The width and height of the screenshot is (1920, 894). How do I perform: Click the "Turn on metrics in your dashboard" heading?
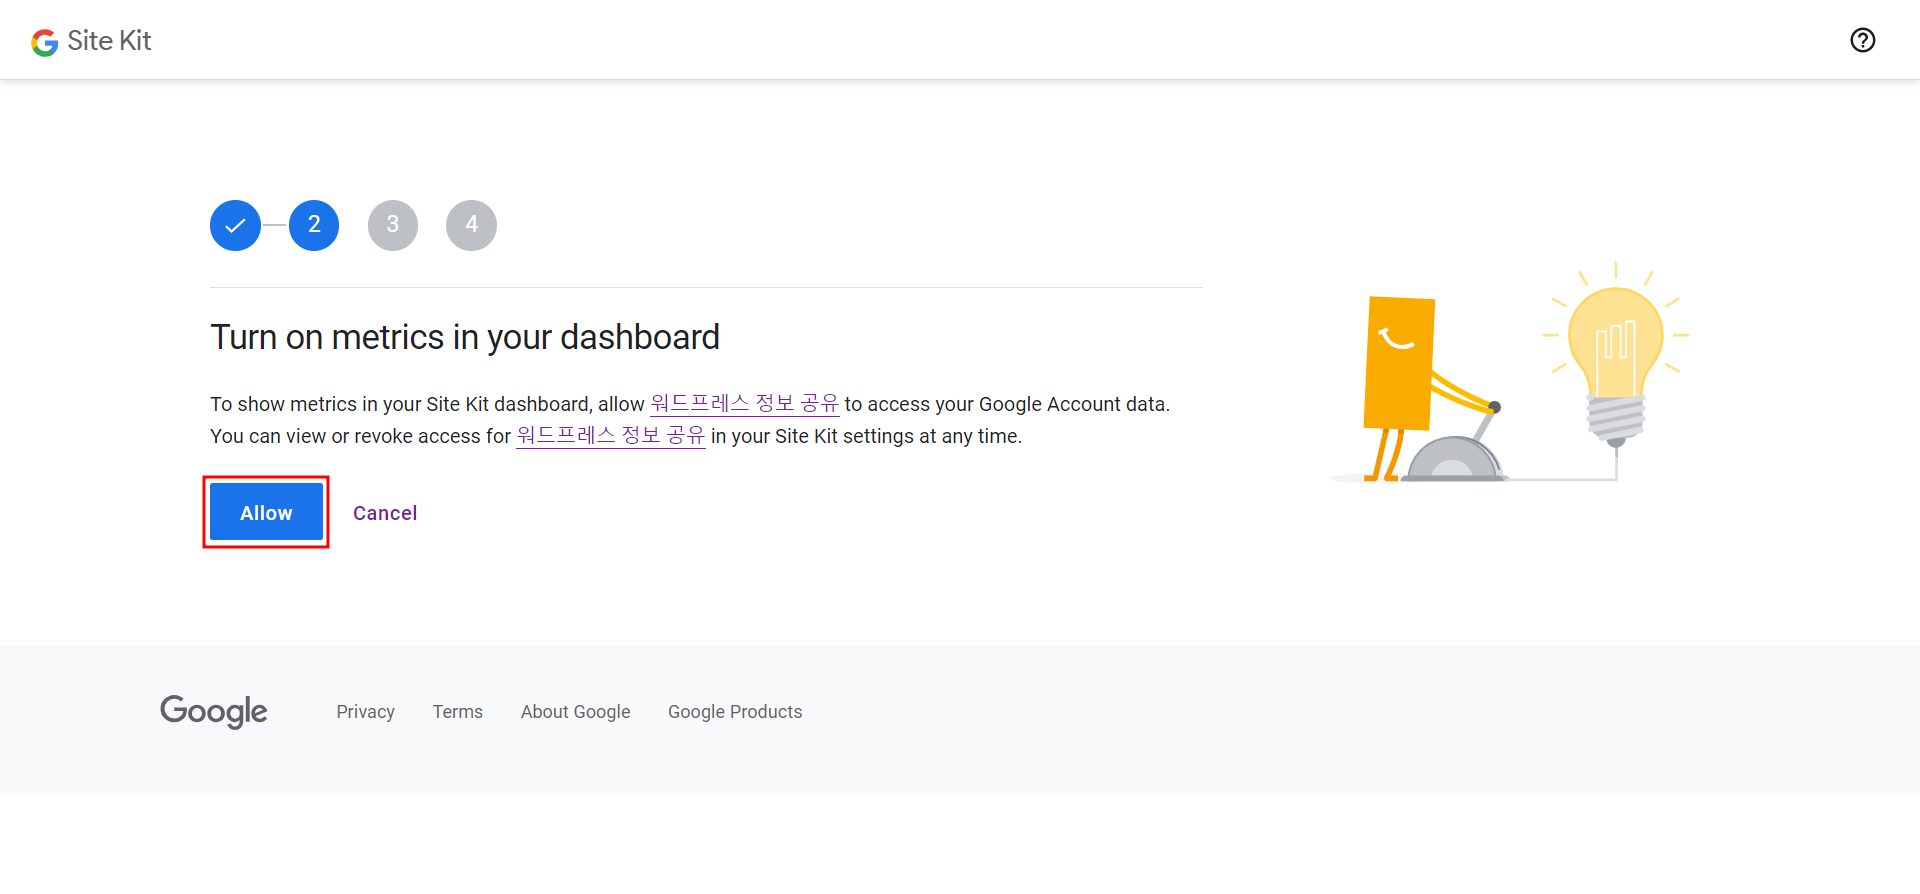[x=465, y=337]
